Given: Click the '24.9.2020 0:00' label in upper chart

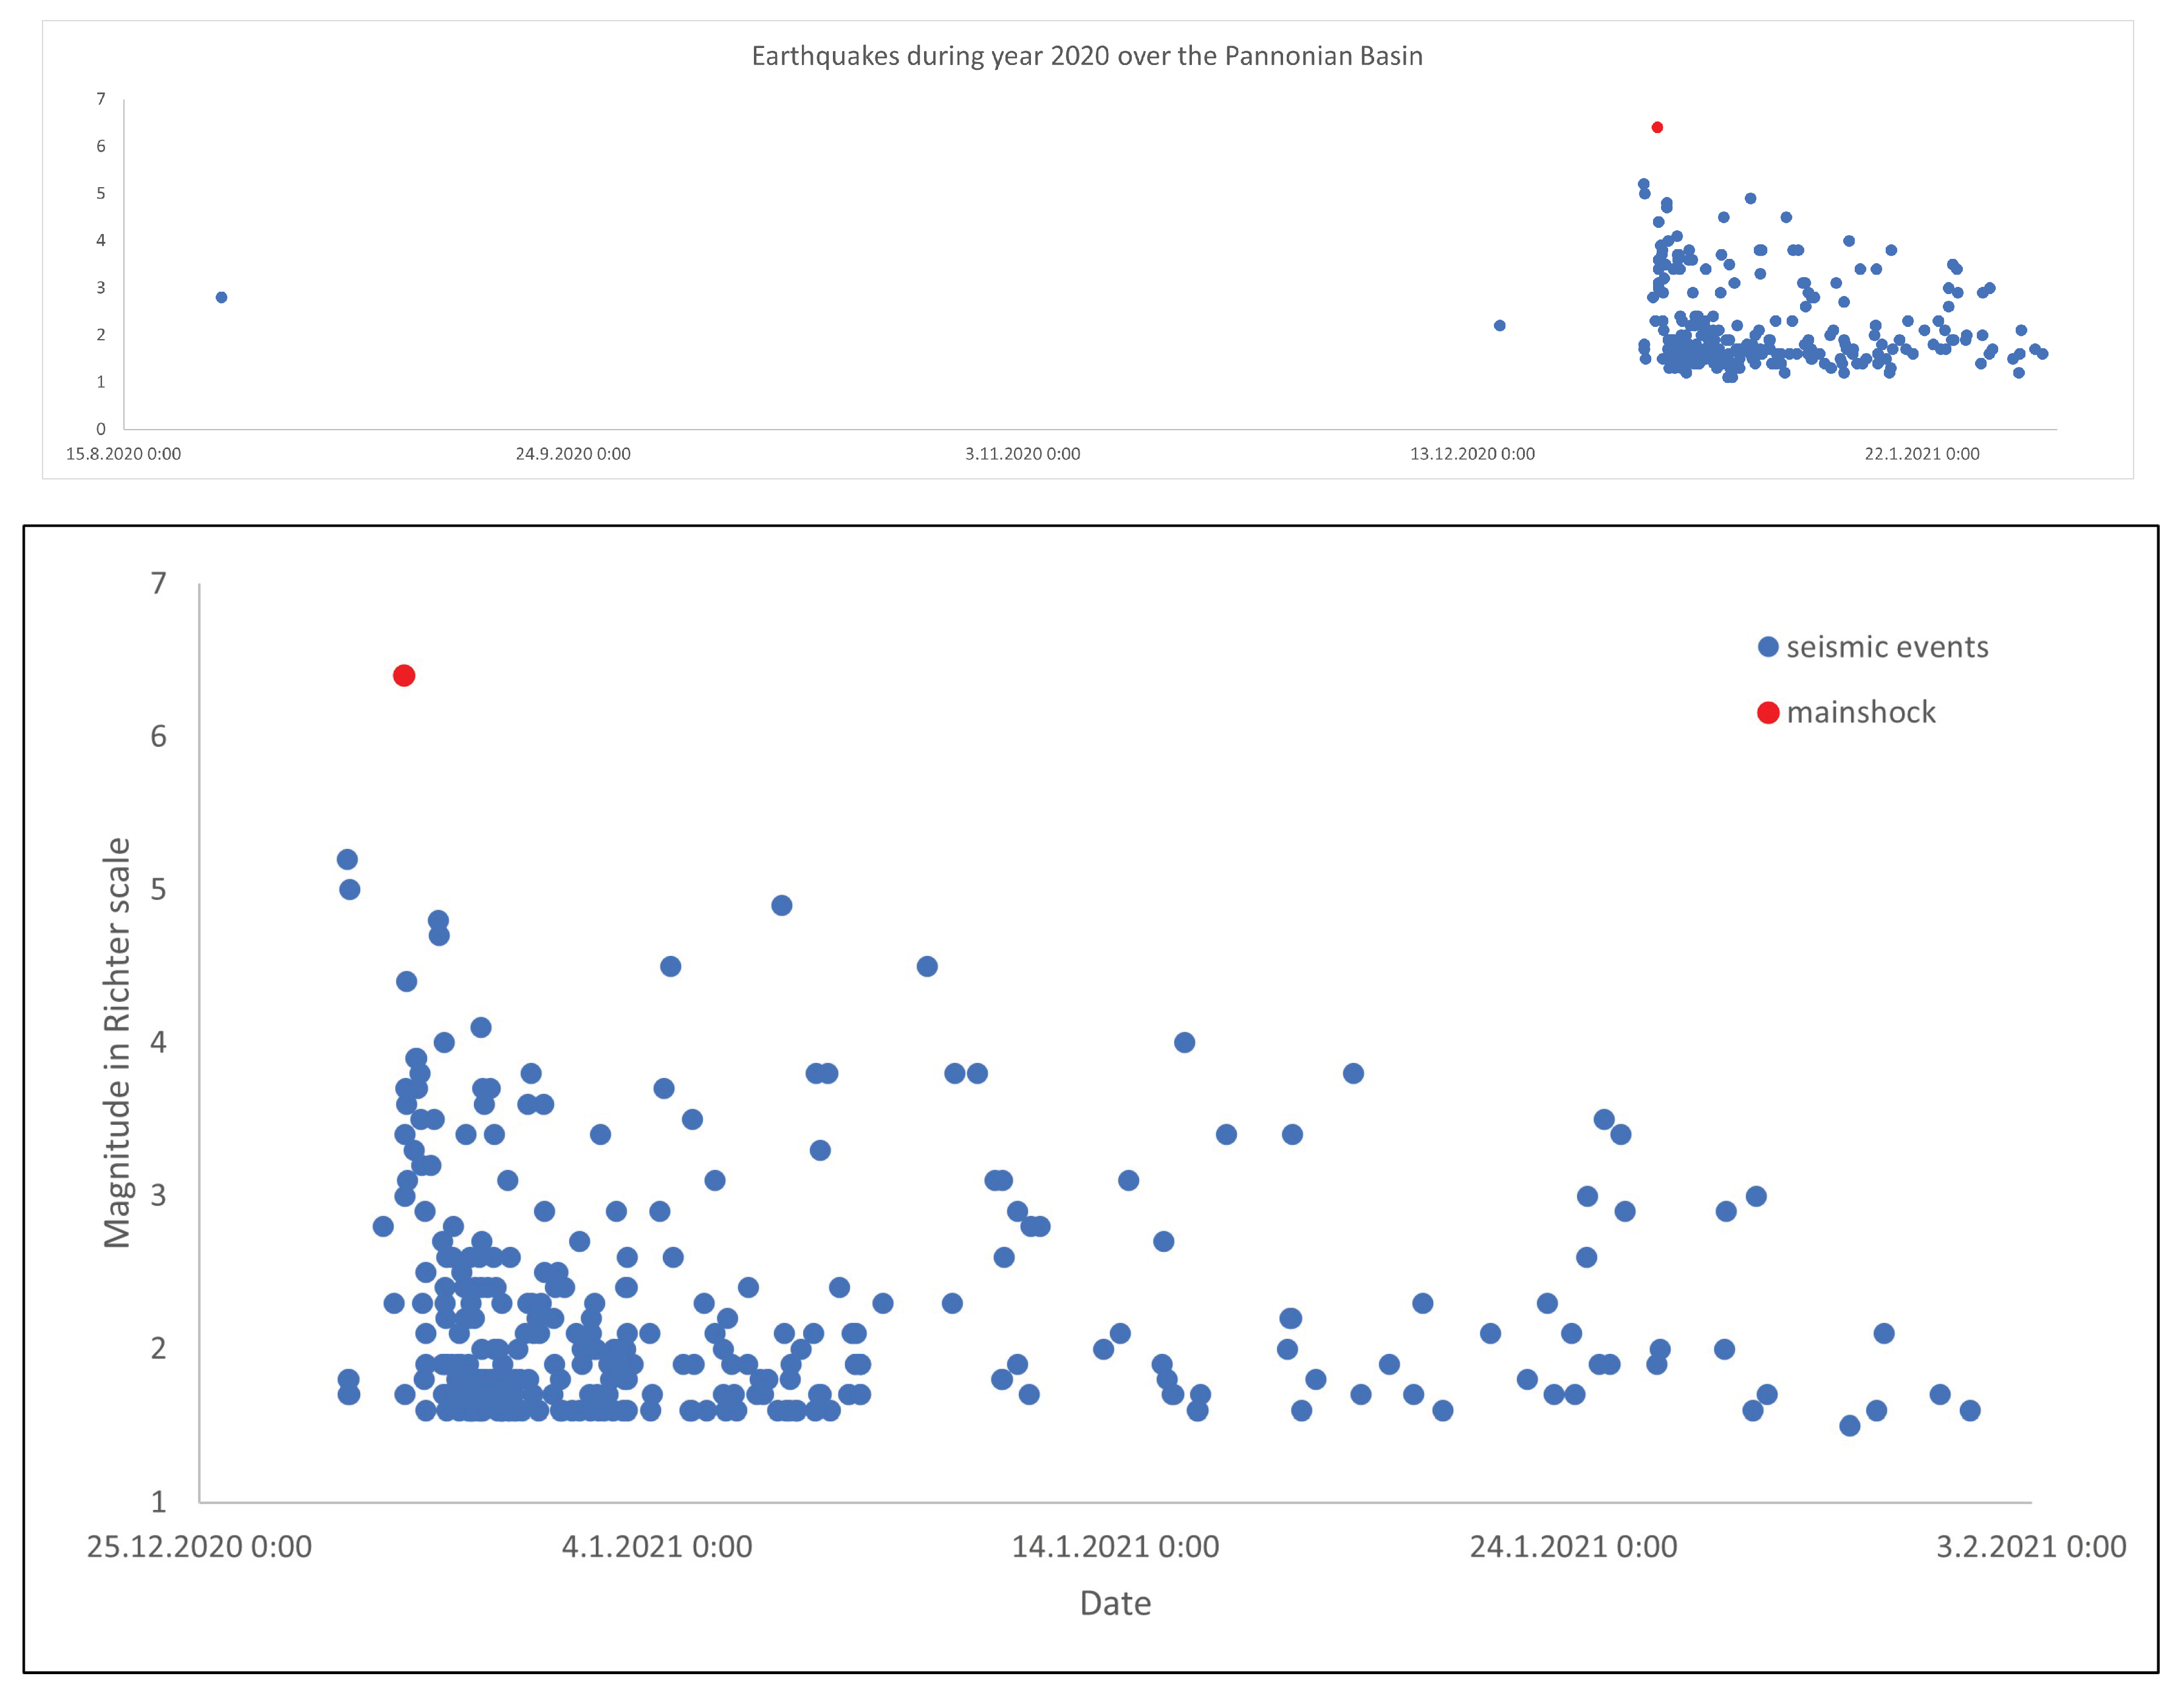Looking at the screenshot, I should coord(573,454).
